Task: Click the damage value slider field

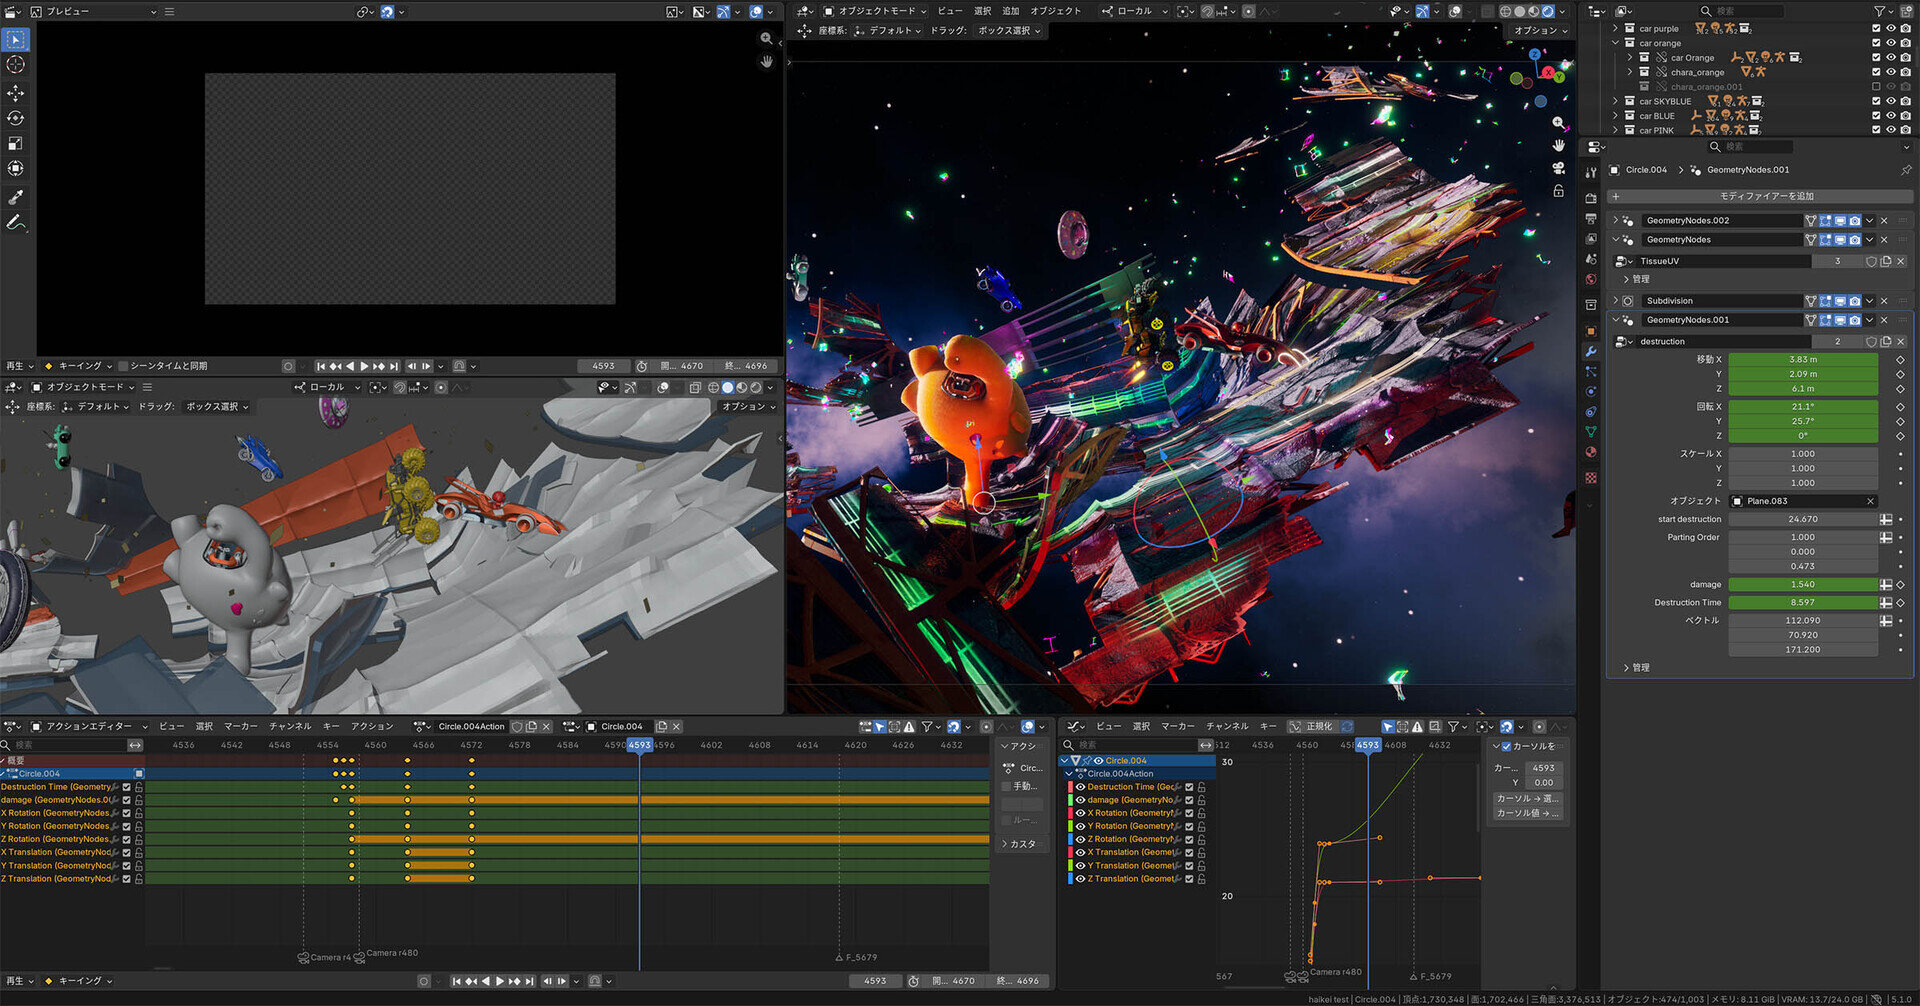Action: (x=1803, y=584)
